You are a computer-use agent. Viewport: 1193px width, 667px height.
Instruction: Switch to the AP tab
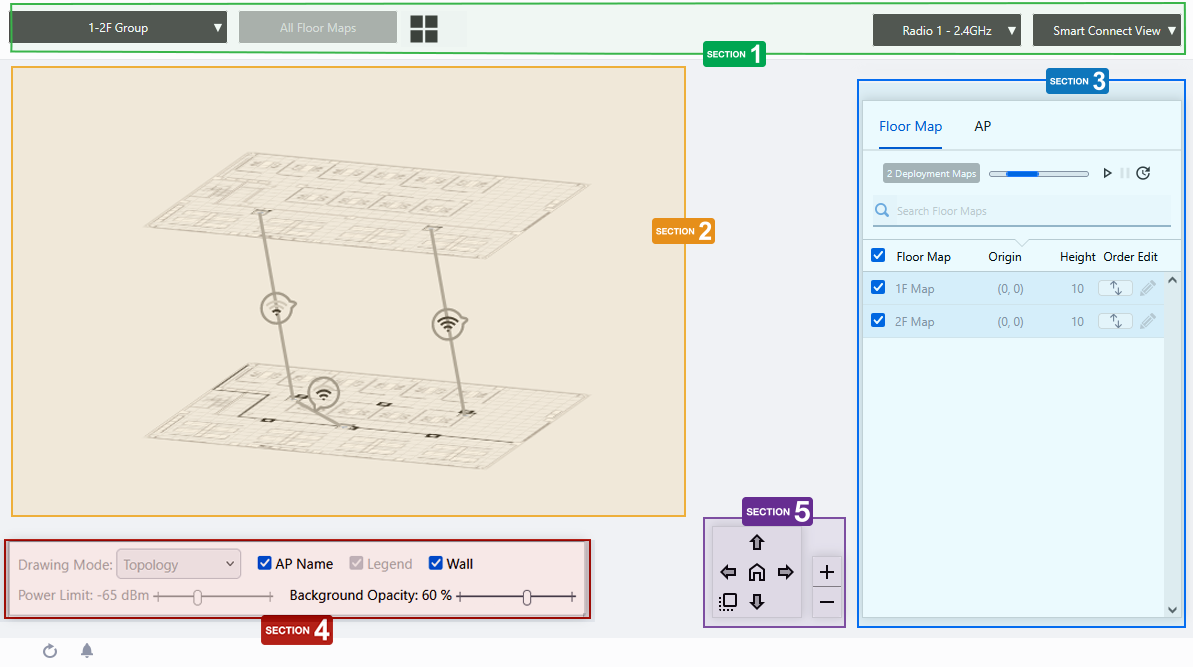pos(982,126)
